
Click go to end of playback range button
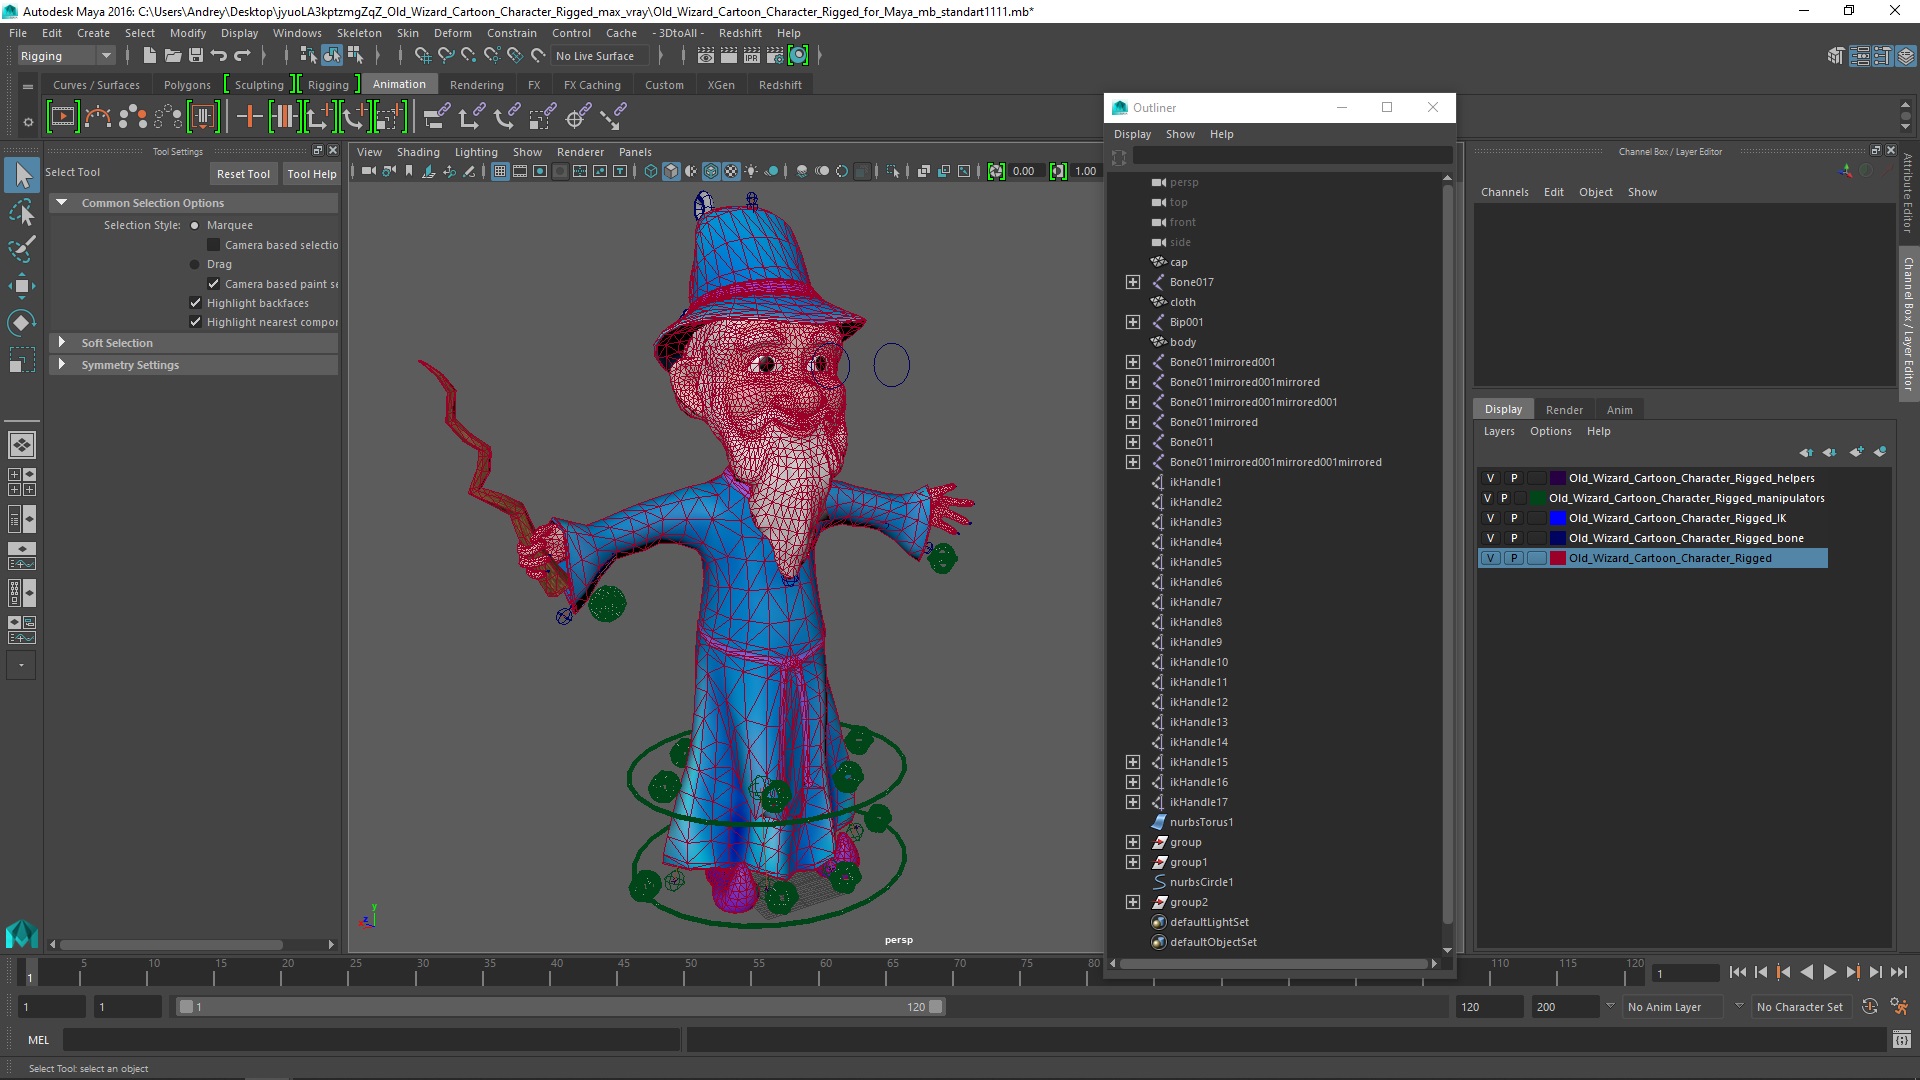[x=1899, y=972]
